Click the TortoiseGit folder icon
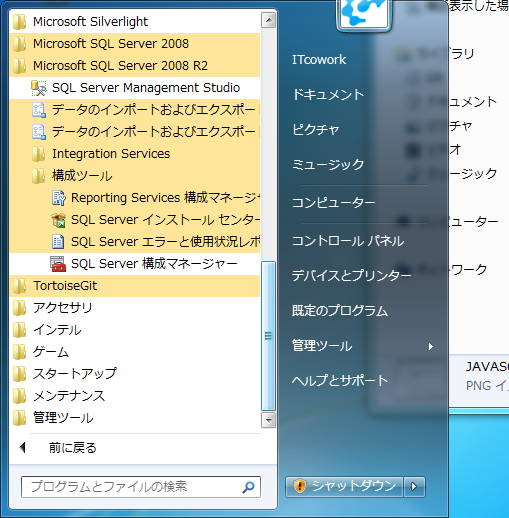The image size is (509, 518). pyautogui.click(x=20, y=286)
